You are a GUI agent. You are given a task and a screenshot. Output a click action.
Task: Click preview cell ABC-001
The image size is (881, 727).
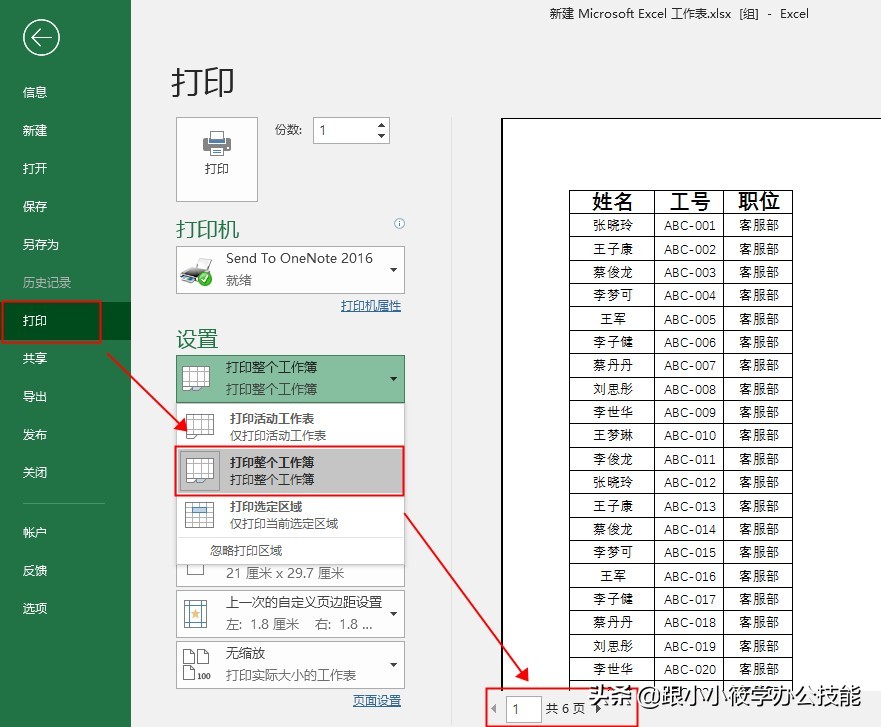pos(689,226)
